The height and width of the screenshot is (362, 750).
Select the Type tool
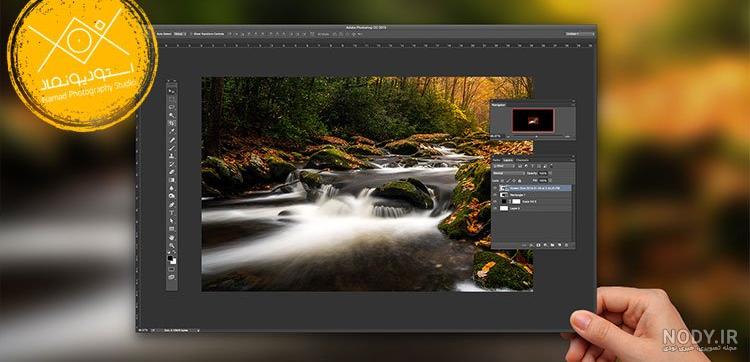click(172, 212)
